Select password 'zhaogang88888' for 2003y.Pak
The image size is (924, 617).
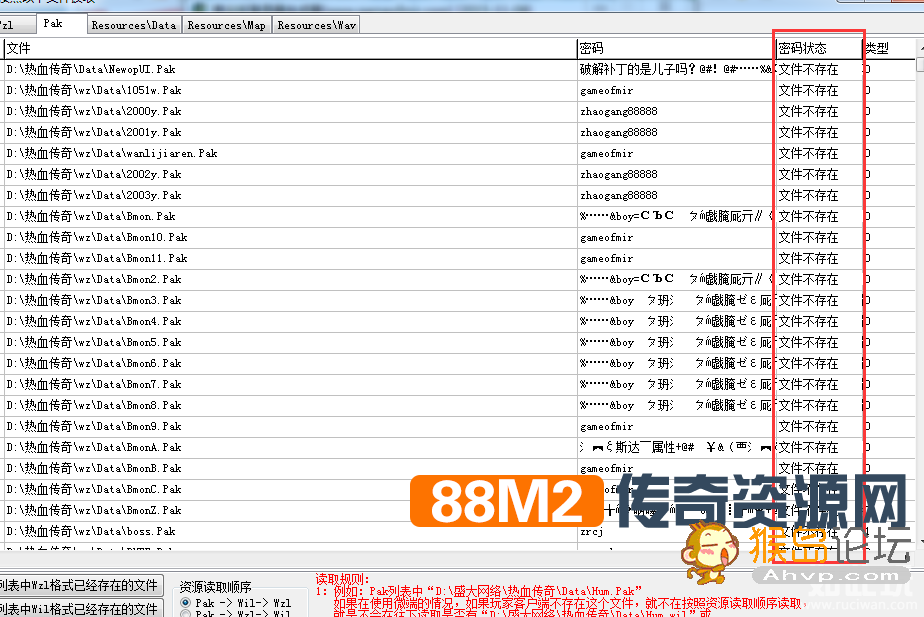619,196
